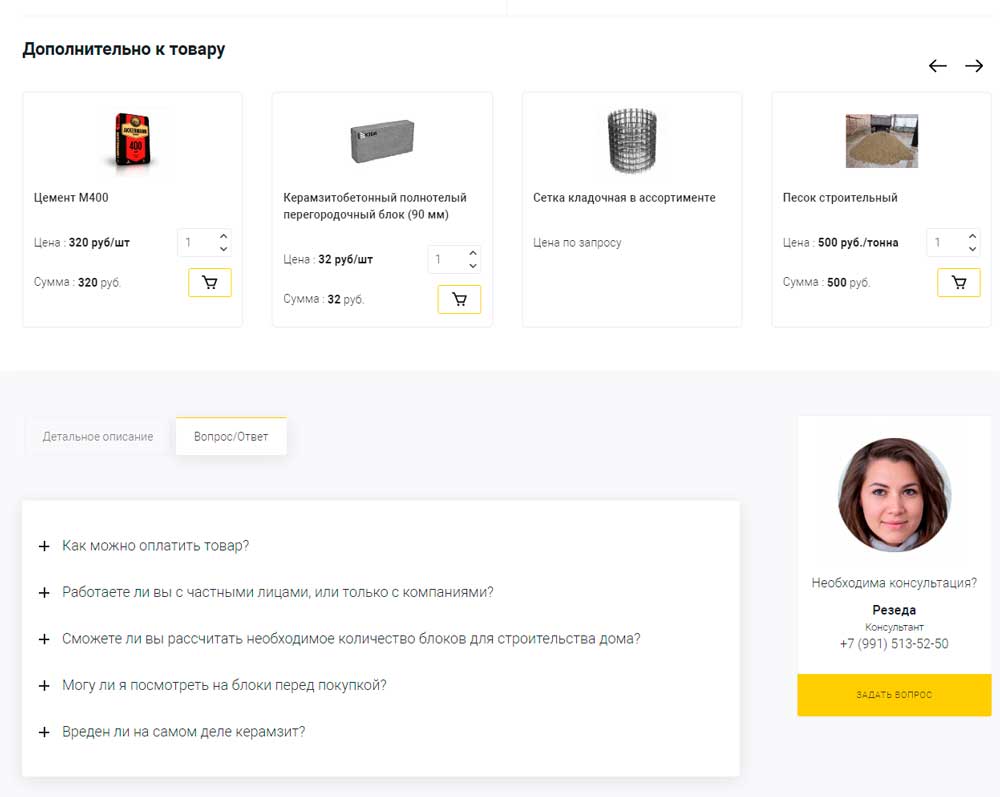
Task: Add Песок строительный to cart
Action: [x=958, y=283]
